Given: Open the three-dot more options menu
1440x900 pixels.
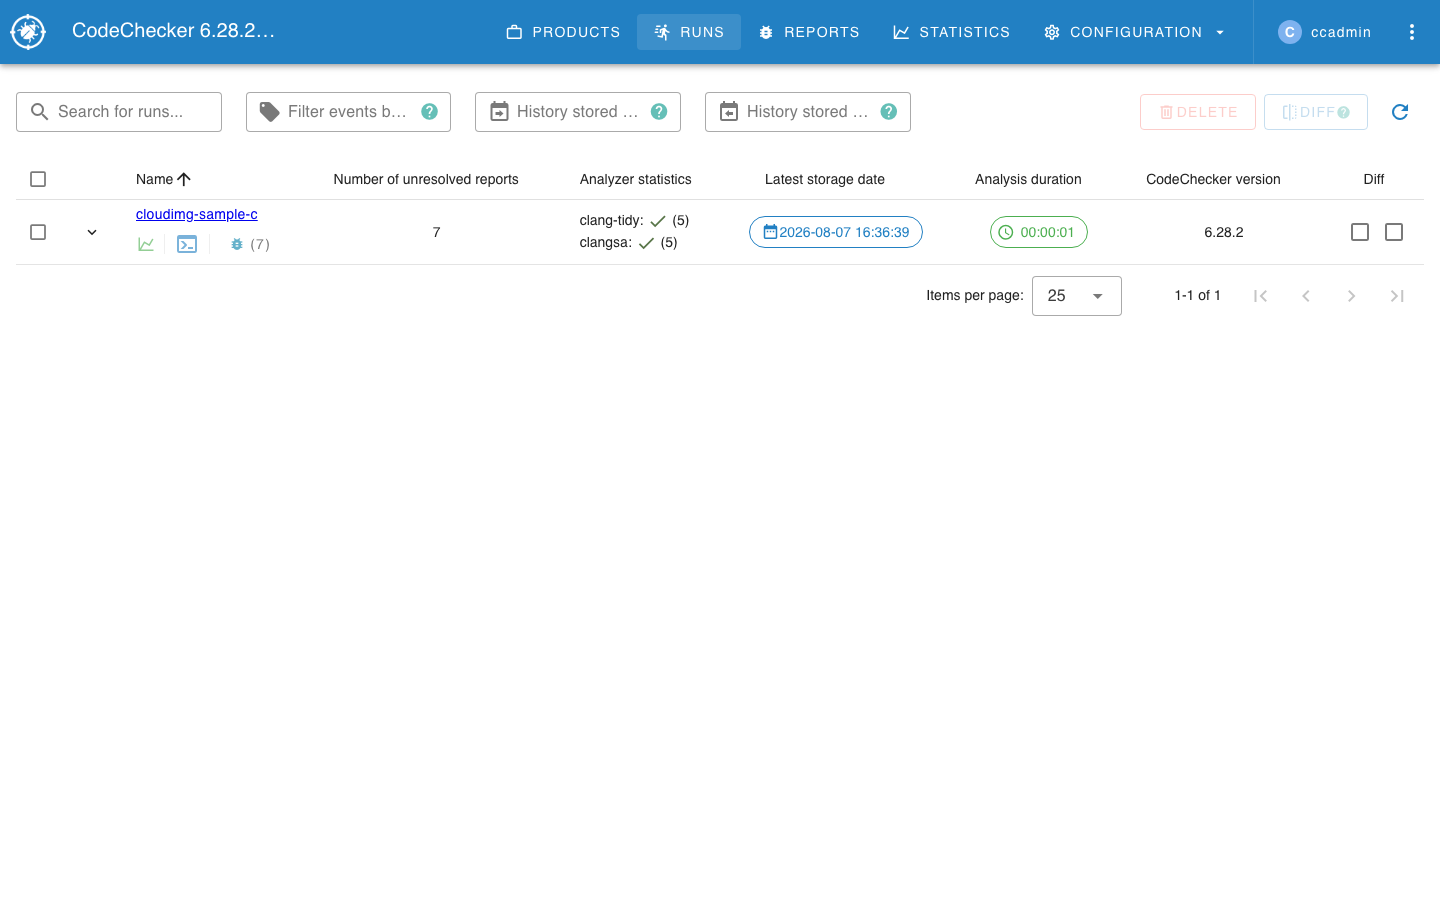Looking at the screenshot, I should pos(1411,32).
